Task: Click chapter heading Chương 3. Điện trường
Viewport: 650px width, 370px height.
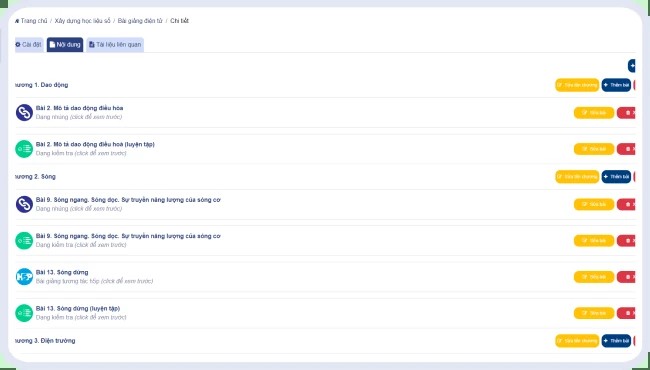Action: click(45, 341)
